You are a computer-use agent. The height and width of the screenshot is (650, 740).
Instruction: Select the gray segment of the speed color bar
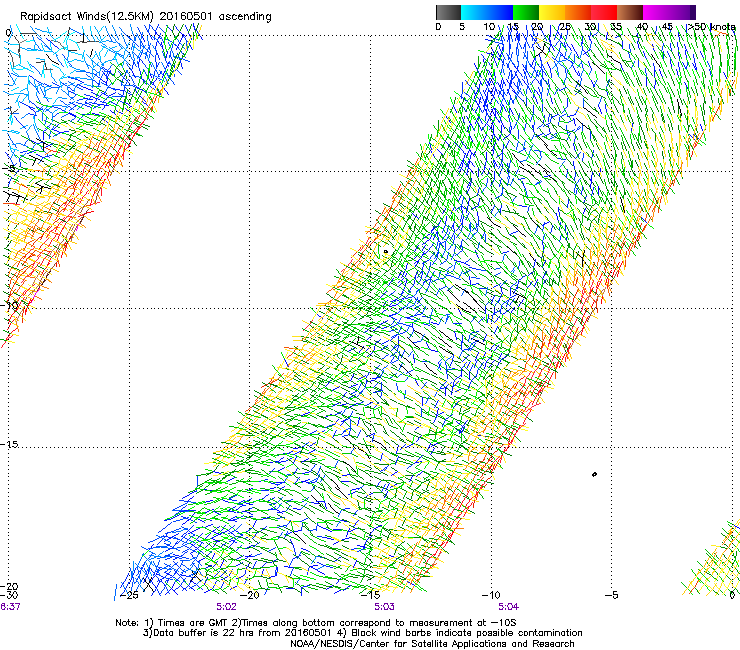pos(448,12)
